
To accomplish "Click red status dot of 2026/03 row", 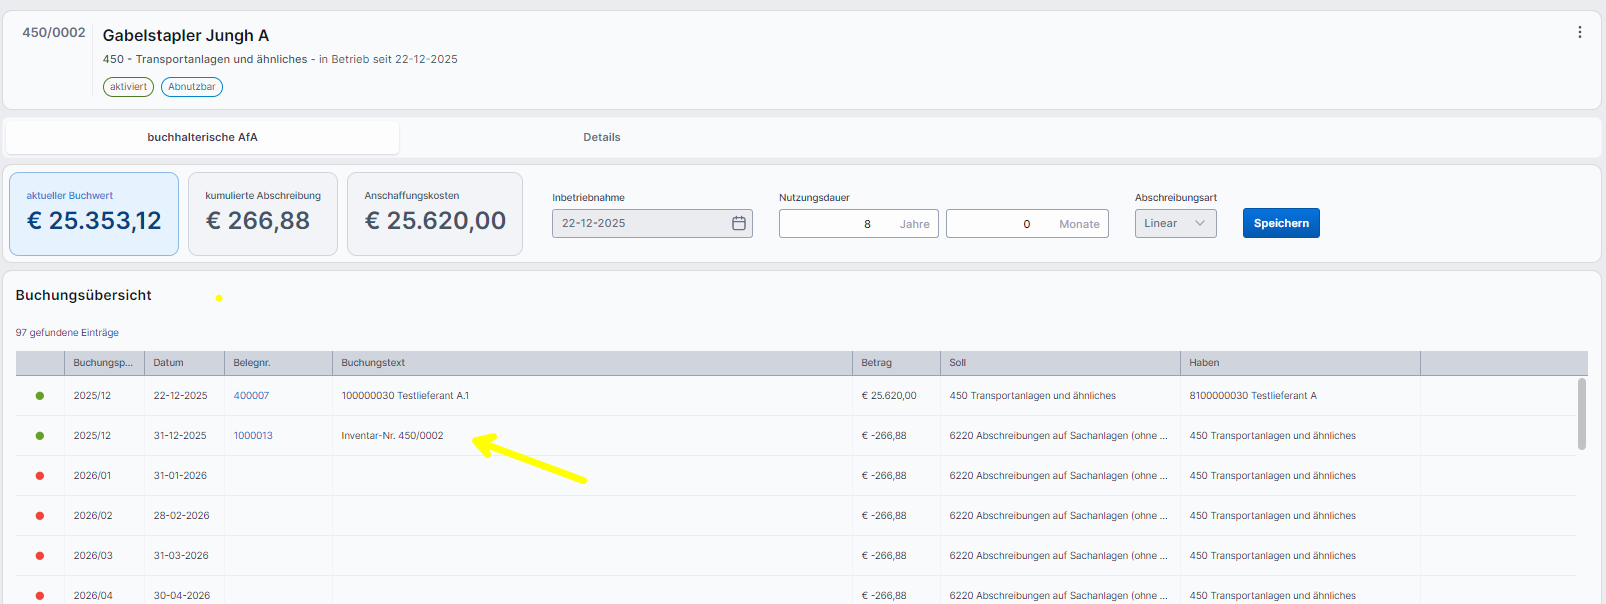I will click(x=40, y=556).
